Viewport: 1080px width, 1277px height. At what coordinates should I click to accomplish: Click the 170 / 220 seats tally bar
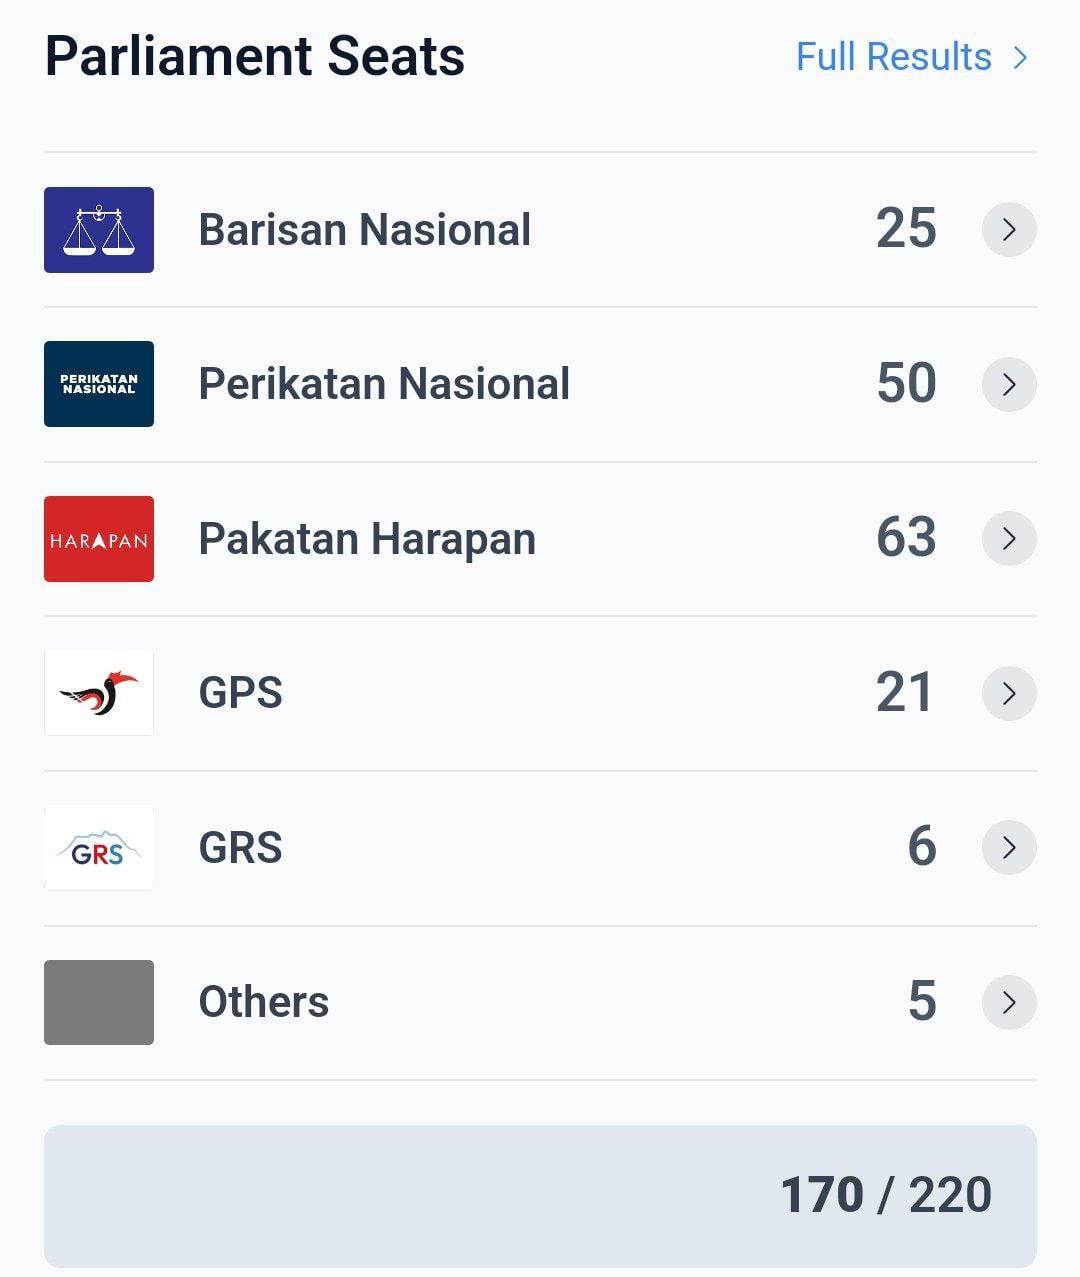(540, 1195)
